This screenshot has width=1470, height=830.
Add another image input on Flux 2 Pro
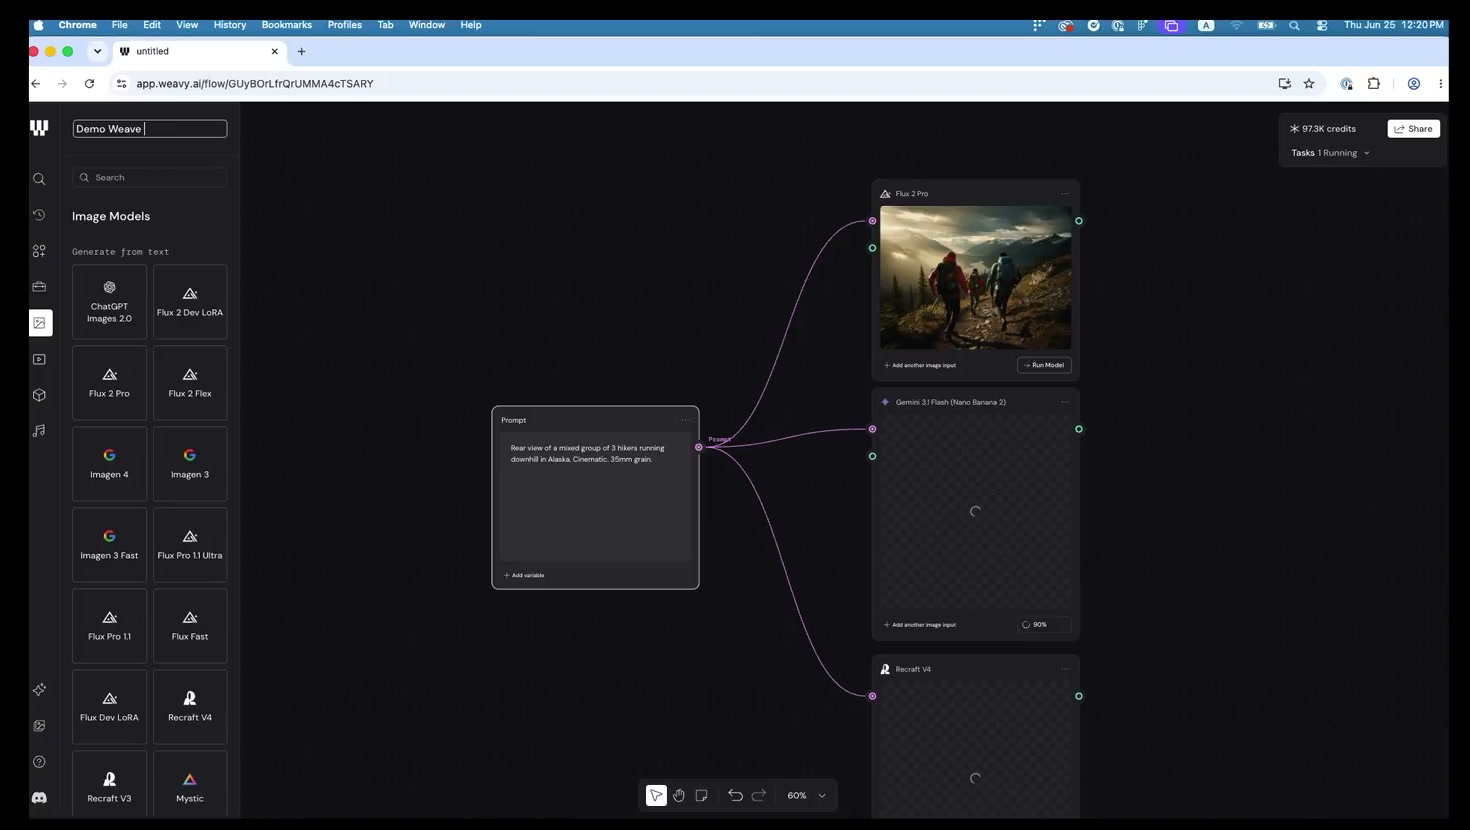[x=920, y=365]
